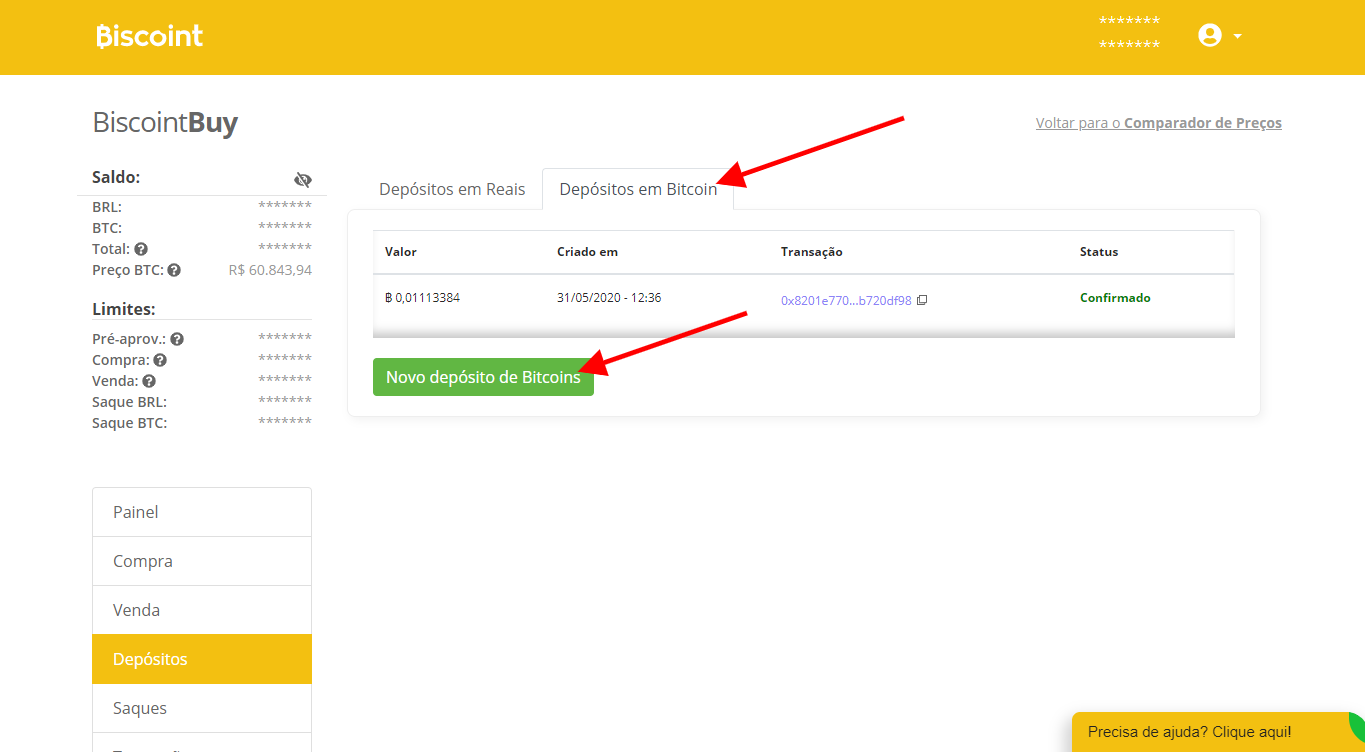Click the Limites section heading
The width and height of the screenshot is (1365, 752).
[x=124, y=309]
